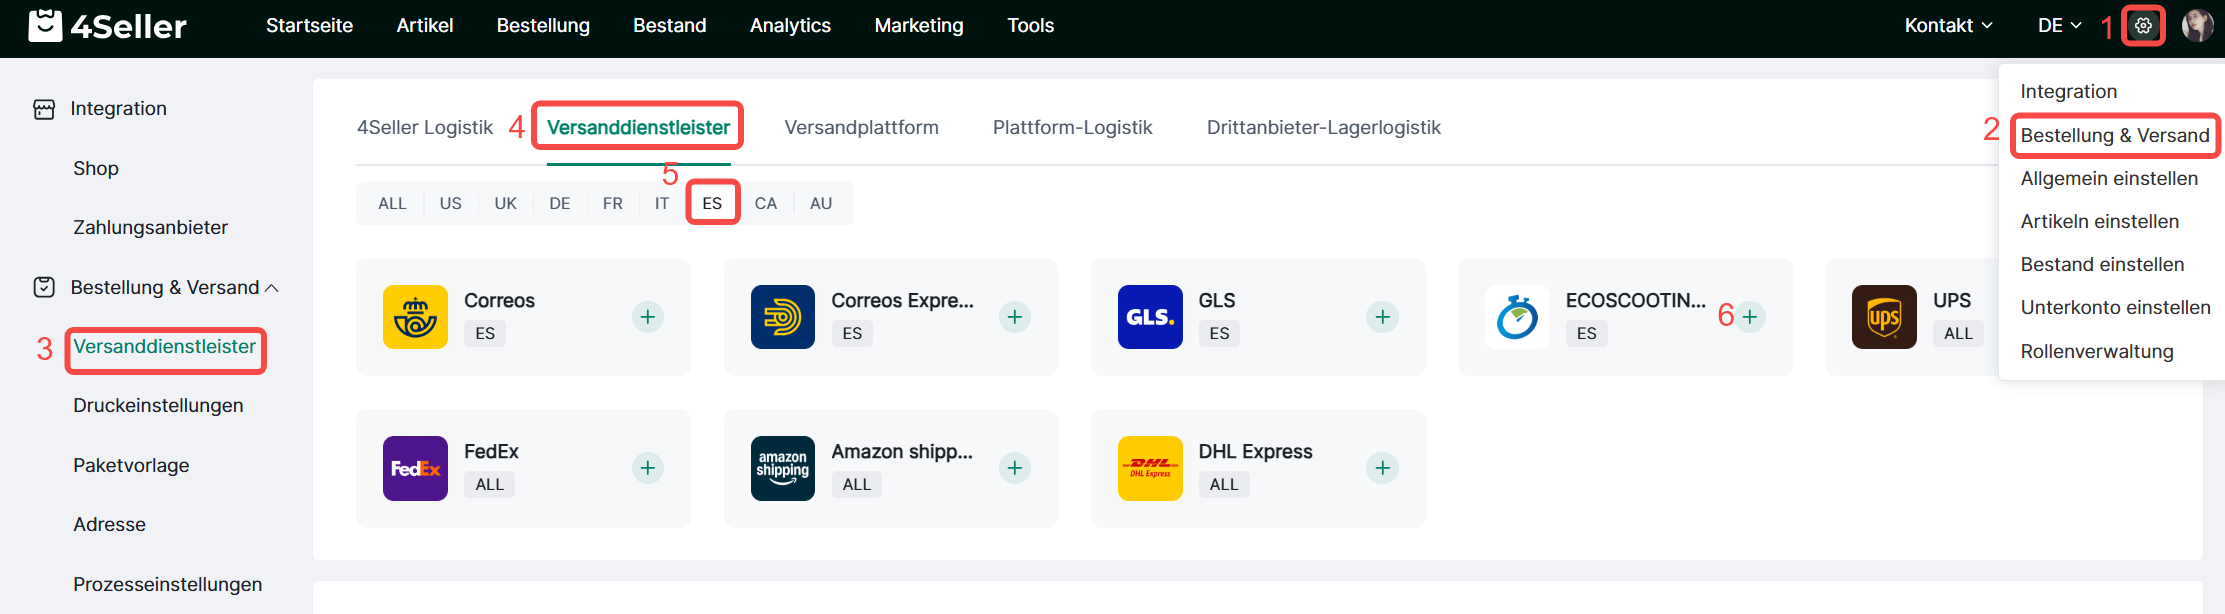The width and height of the screenshot is (2225, 614).
Task: Click plus icon on FedEx card
Action: tap(647, 468)
